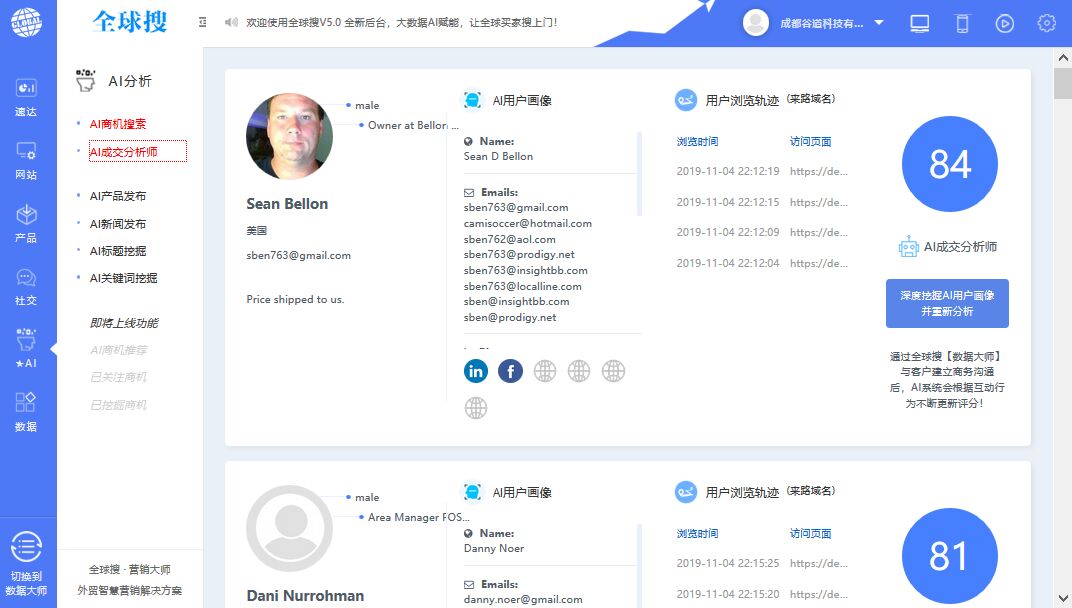Click the AI用户画像 robot icon
The height and width of the screenshot is (608, 1072).
(472, 99)
